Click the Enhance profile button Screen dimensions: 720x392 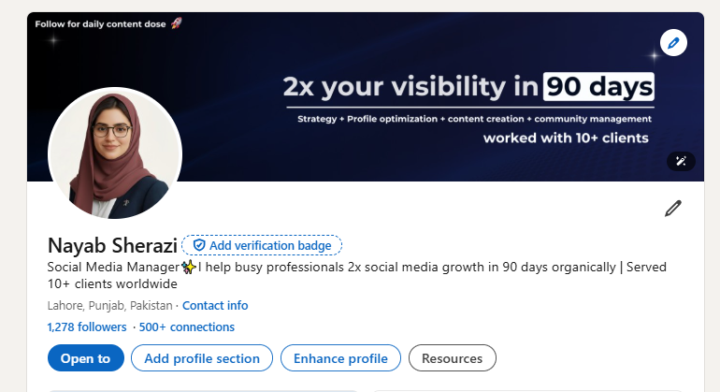340,358
